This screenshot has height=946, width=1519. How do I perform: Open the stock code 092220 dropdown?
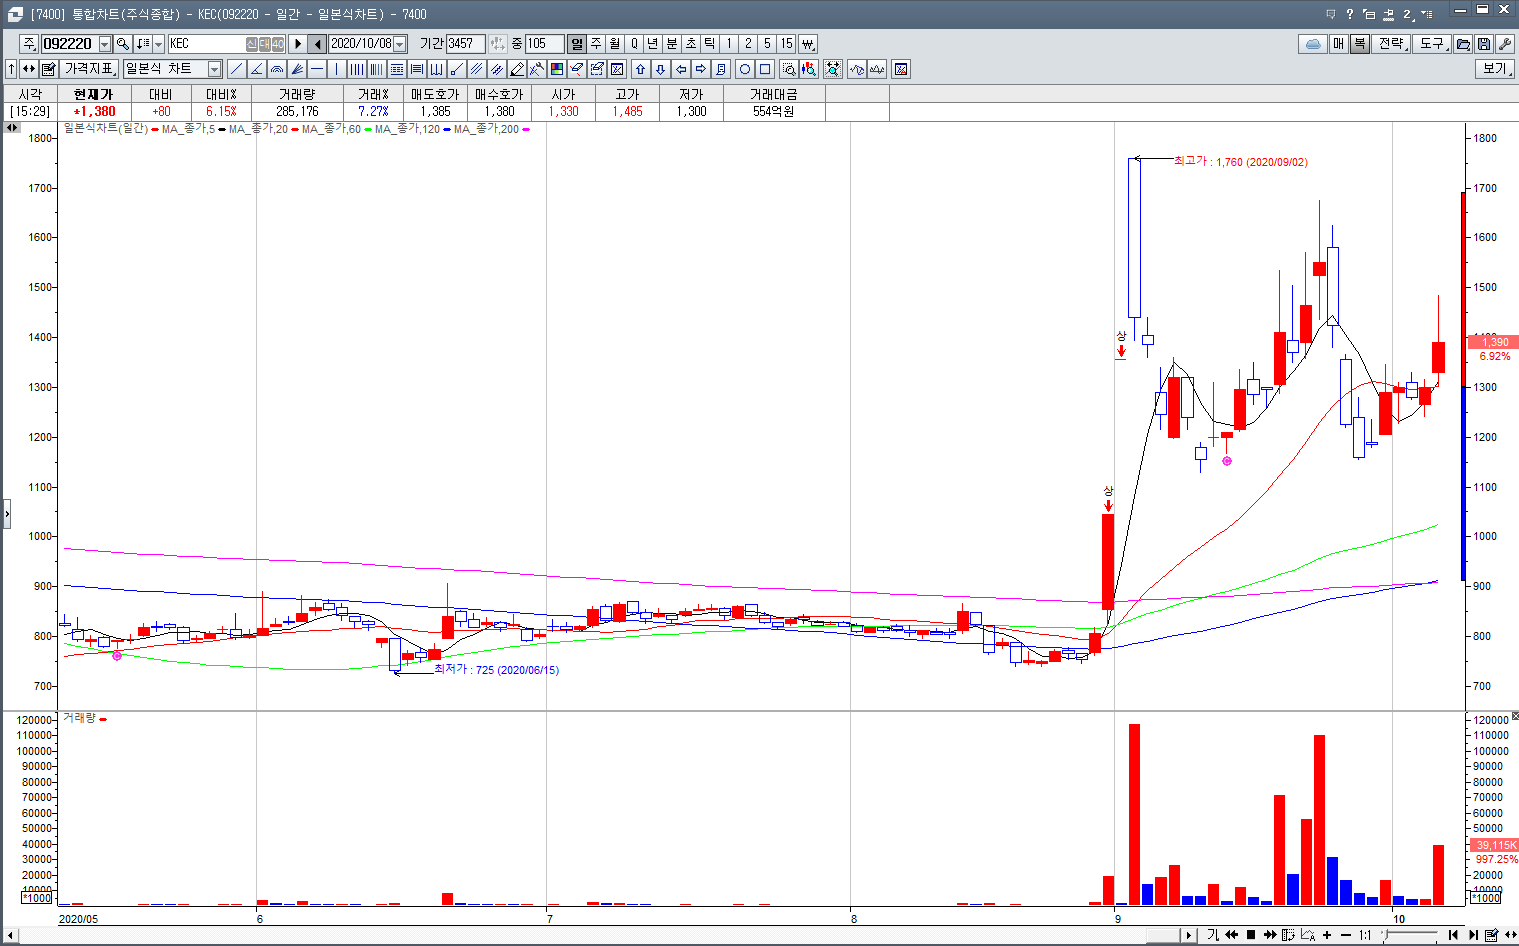pyautogui.click(x=105, y=44)
